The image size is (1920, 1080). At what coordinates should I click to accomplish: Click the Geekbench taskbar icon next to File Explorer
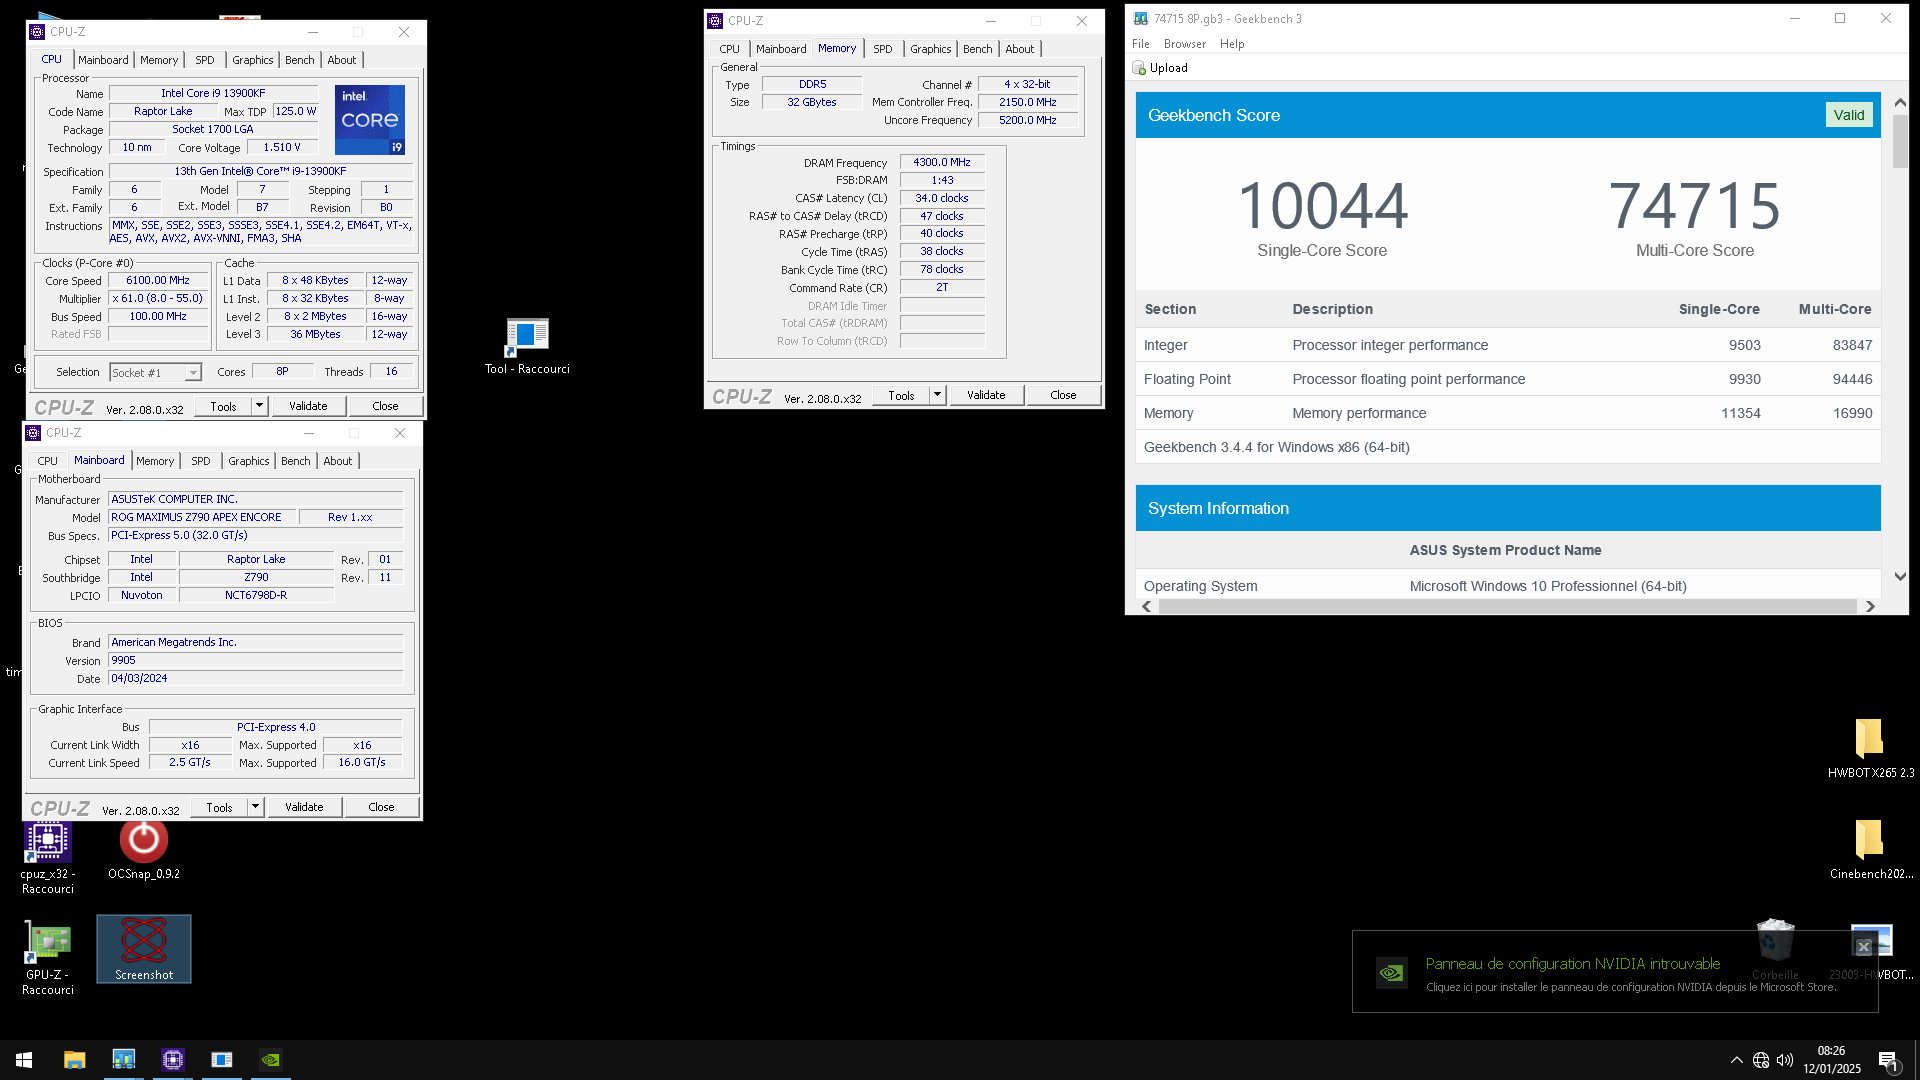pos(123,1060)
